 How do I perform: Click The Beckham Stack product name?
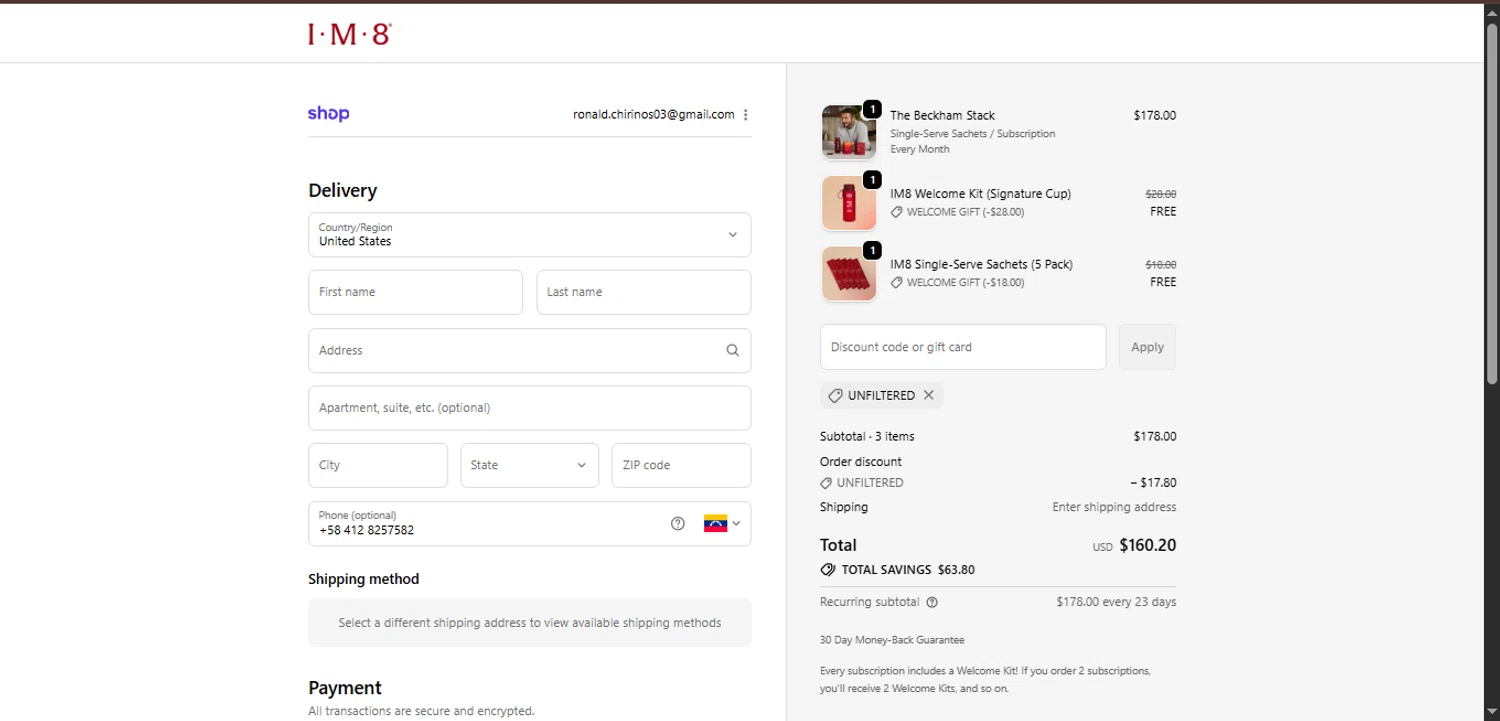click(x=942, y=116)
